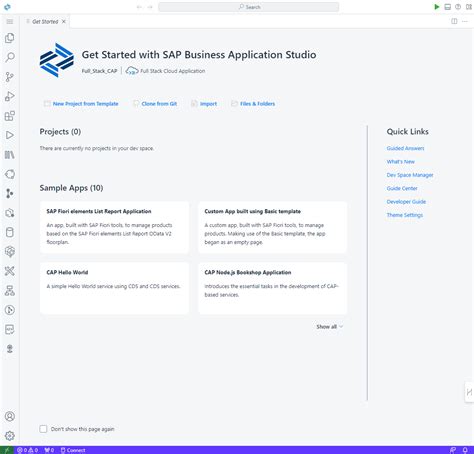Open the notifications bell in status bar
Image resolution: width=474 pixels, height=454 pixels.
click(x=465, y=450)
